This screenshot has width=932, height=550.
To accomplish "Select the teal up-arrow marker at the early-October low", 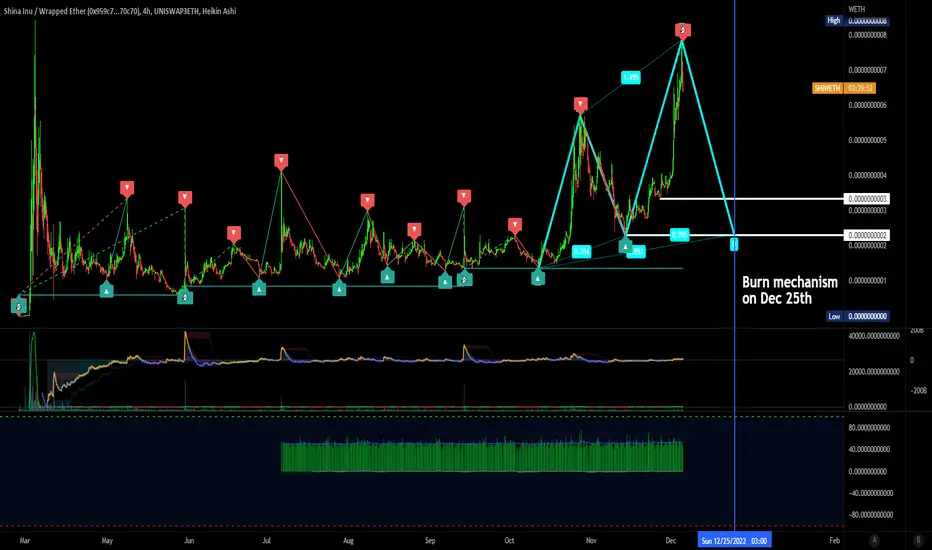I will click(x=538, y=277).
